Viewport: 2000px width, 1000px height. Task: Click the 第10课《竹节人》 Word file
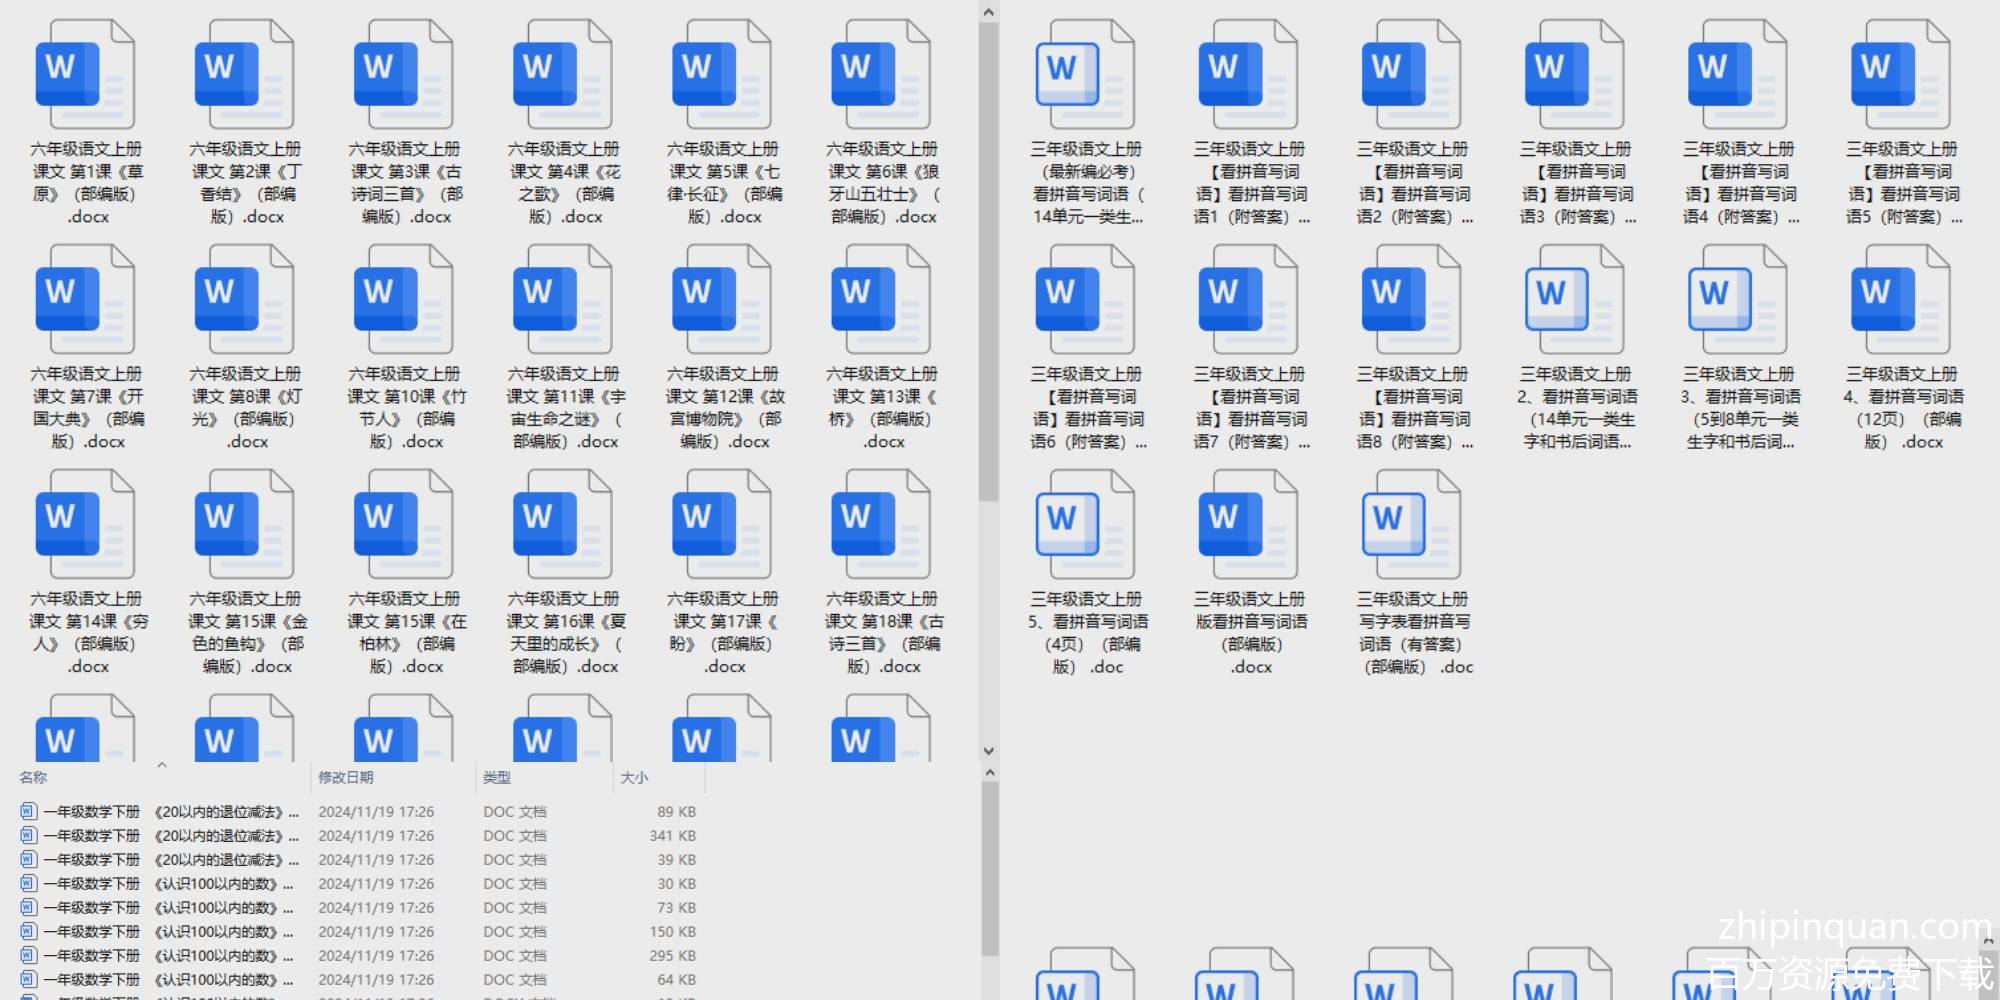click(404, 300)
